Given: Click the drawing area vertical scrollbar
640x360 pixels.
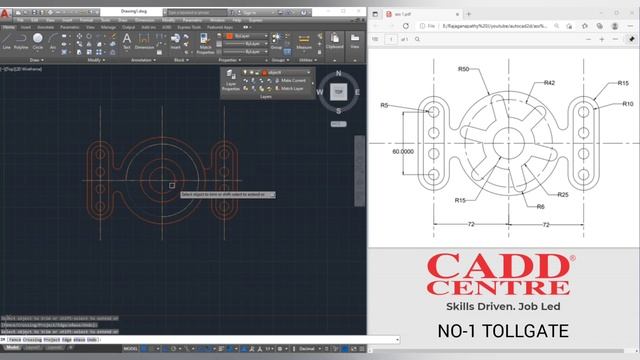Looking at the screenshot, I should [x=360, y=171].
